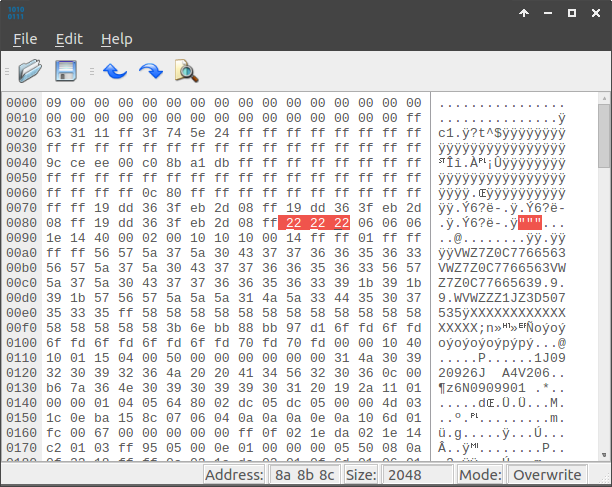Open the Help menu
Viewport: 612px width, 487px height.
point(116,39)
